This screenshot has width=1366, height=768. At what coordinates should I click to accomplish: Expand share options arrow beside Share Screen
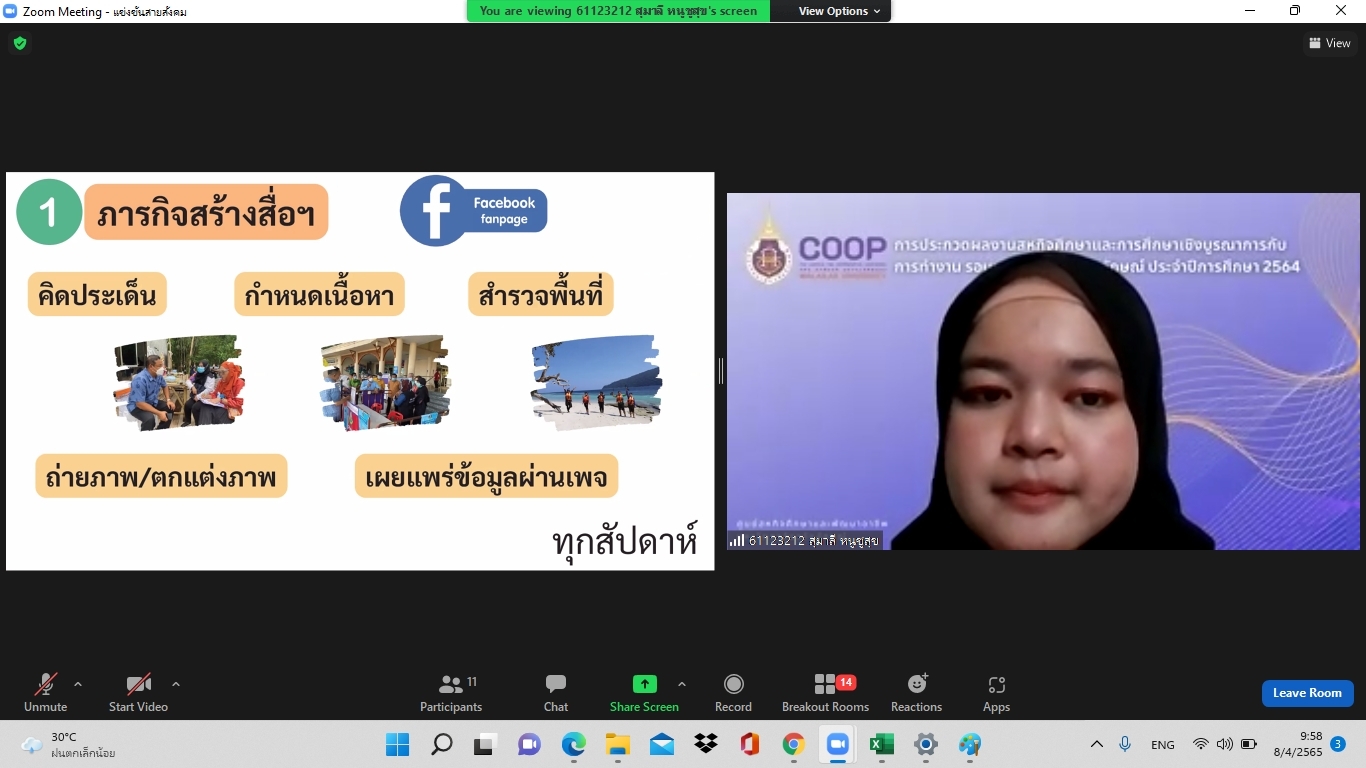[682, 685]
